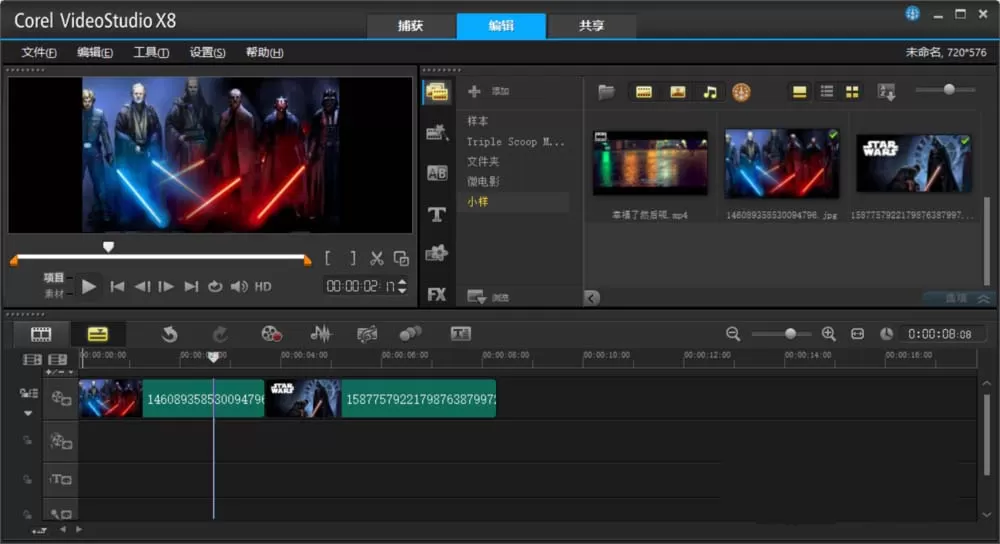Open the Transitions (AB) library
The height and width of the screenshot is (544, 1000).
click(437, 173)
